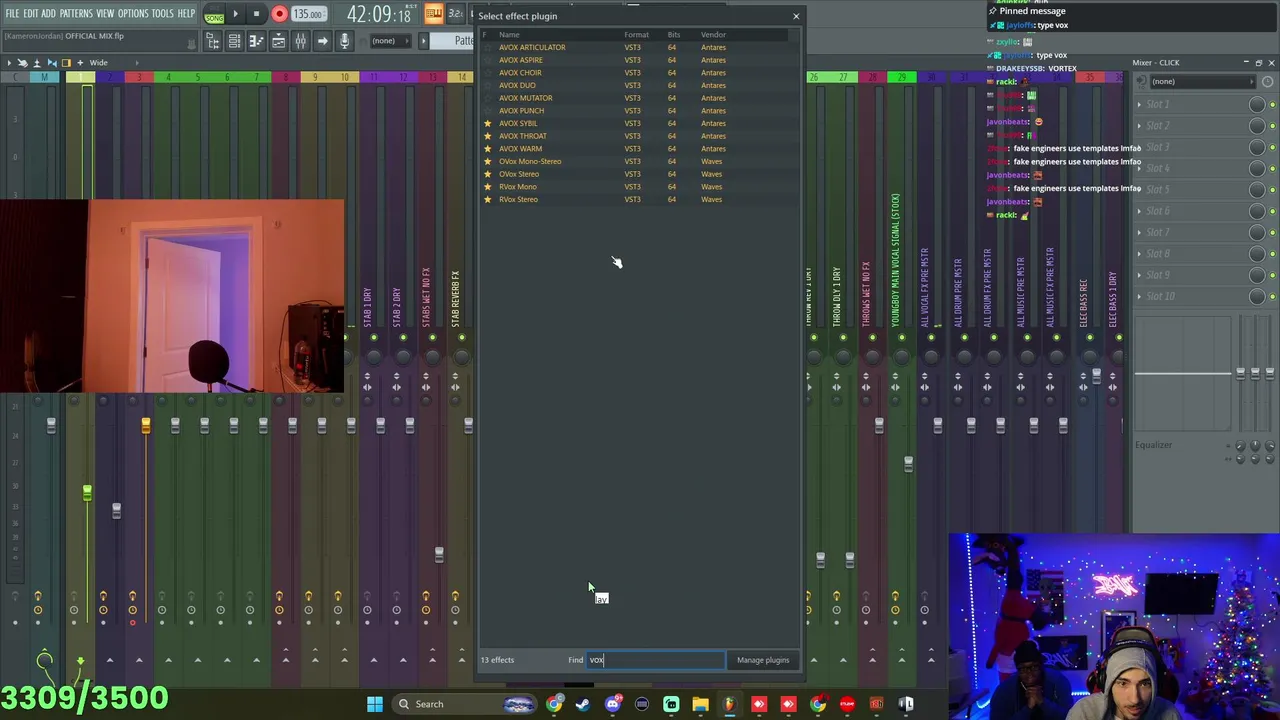Toggle favorite star for AVOX WARM
1280x720 pixels.
[488, 149]
